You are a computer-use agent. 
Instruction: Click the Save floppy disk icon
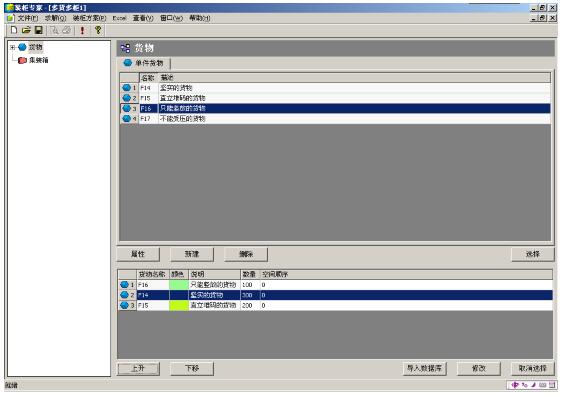coord(38,30)
